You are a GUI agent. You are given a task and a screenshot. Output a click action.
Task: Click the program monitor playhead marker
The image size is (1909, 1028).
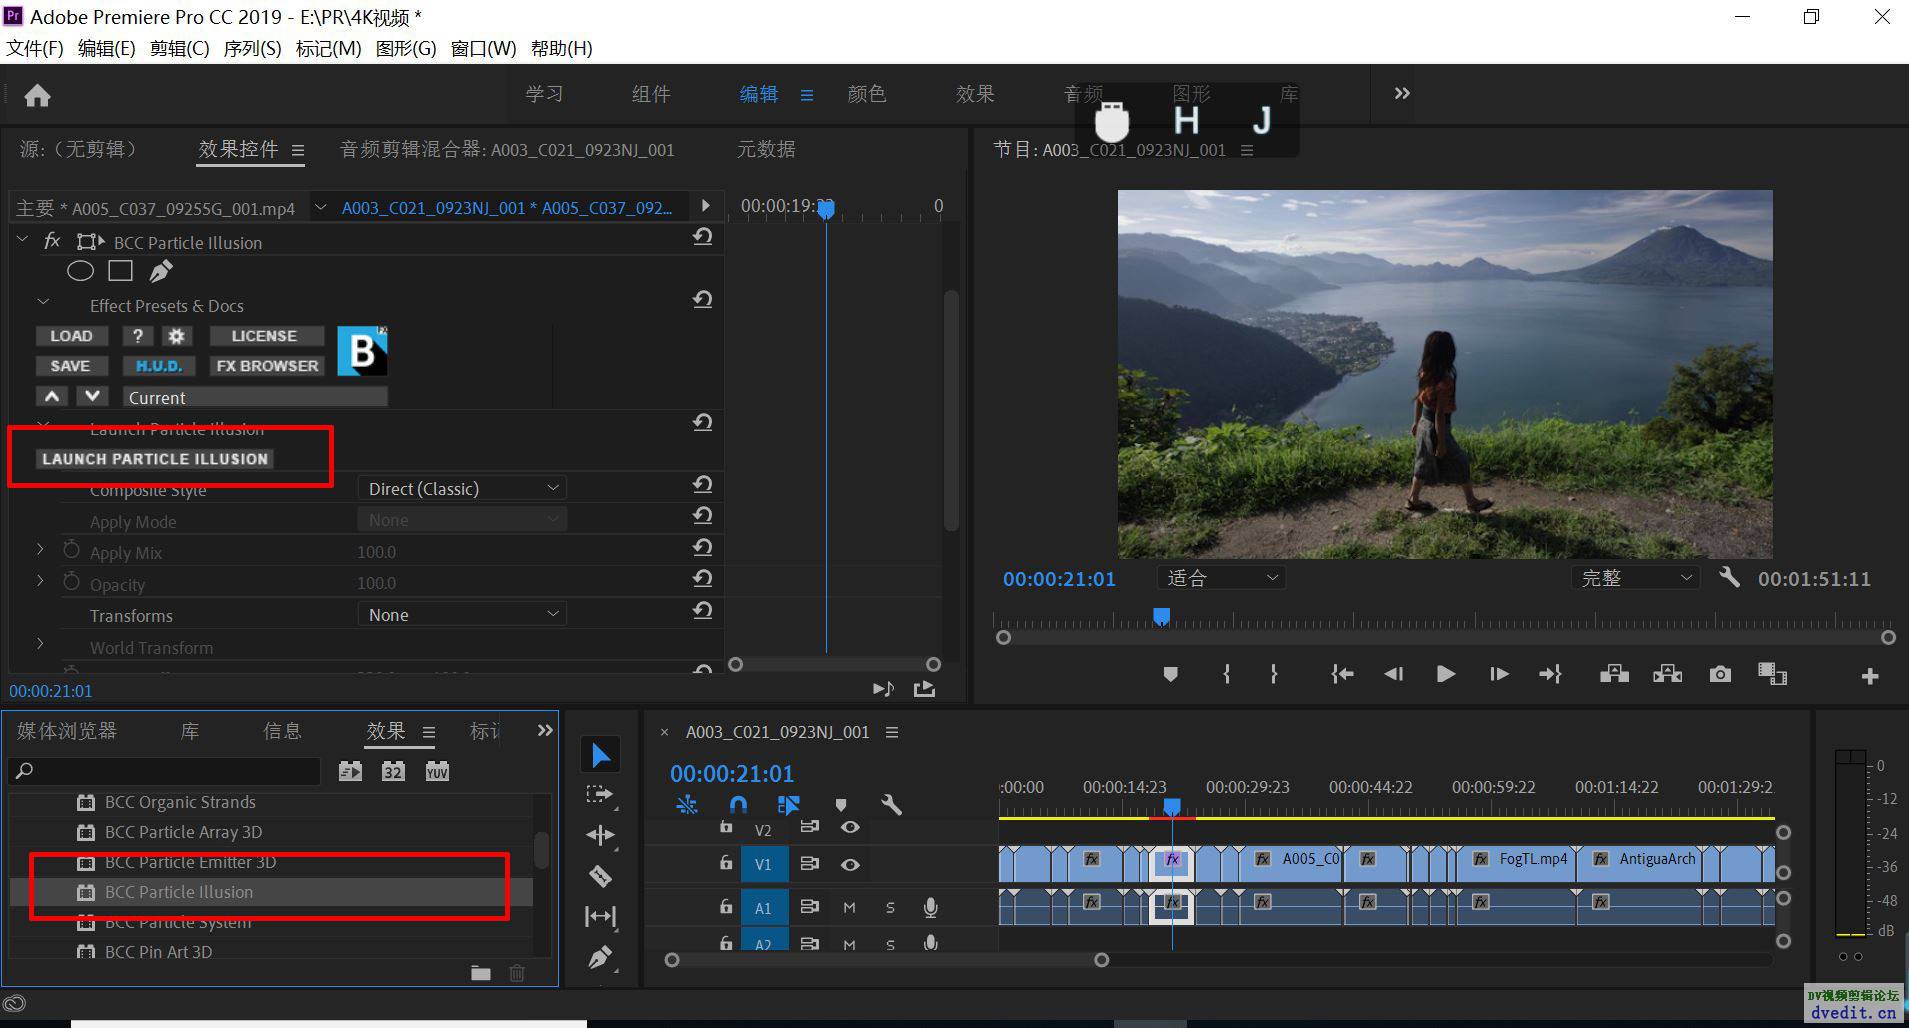tap(1161, 616)
